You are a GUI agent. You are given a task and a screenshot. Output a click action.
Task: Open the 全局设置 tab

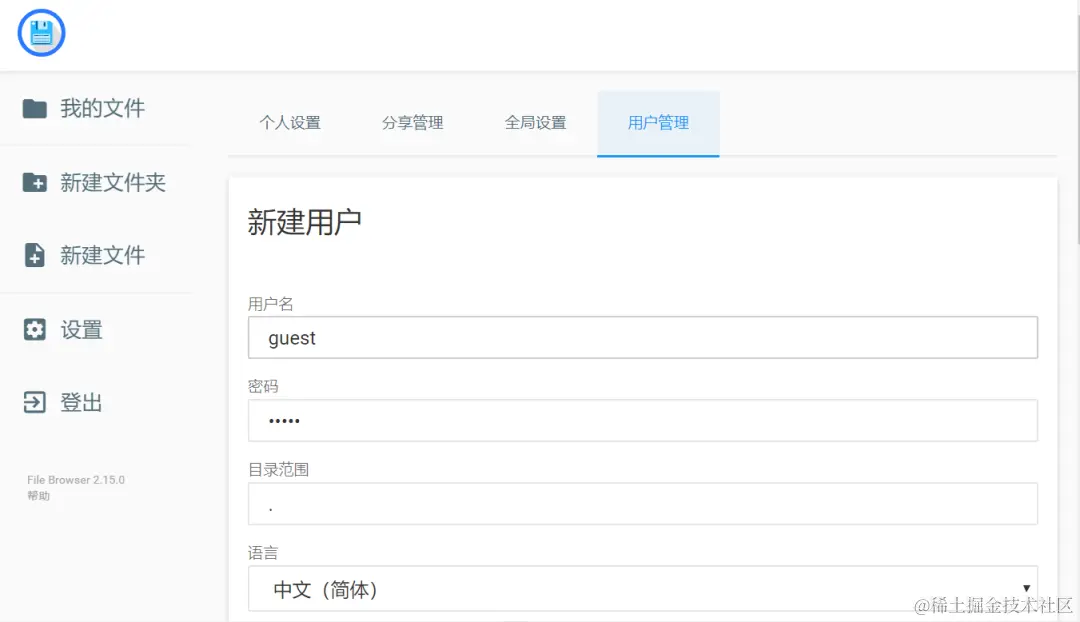tap(535, 123)
